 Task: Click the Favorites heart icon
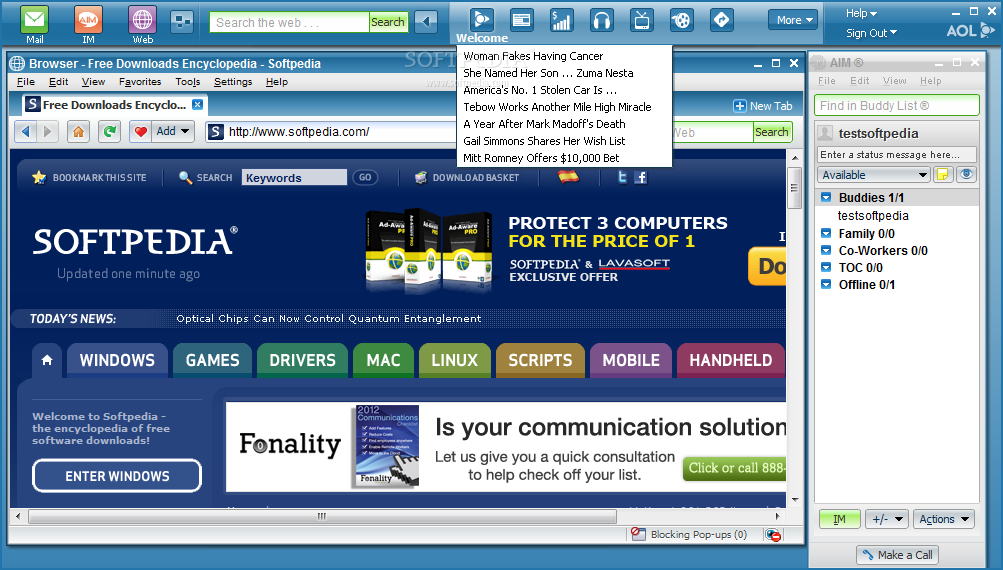141,132
